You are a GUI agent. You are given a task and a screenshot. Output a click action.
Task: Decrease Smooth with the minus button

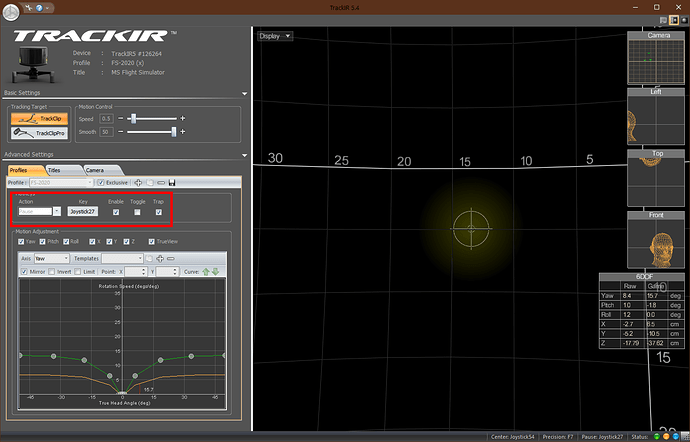(122, 131)
